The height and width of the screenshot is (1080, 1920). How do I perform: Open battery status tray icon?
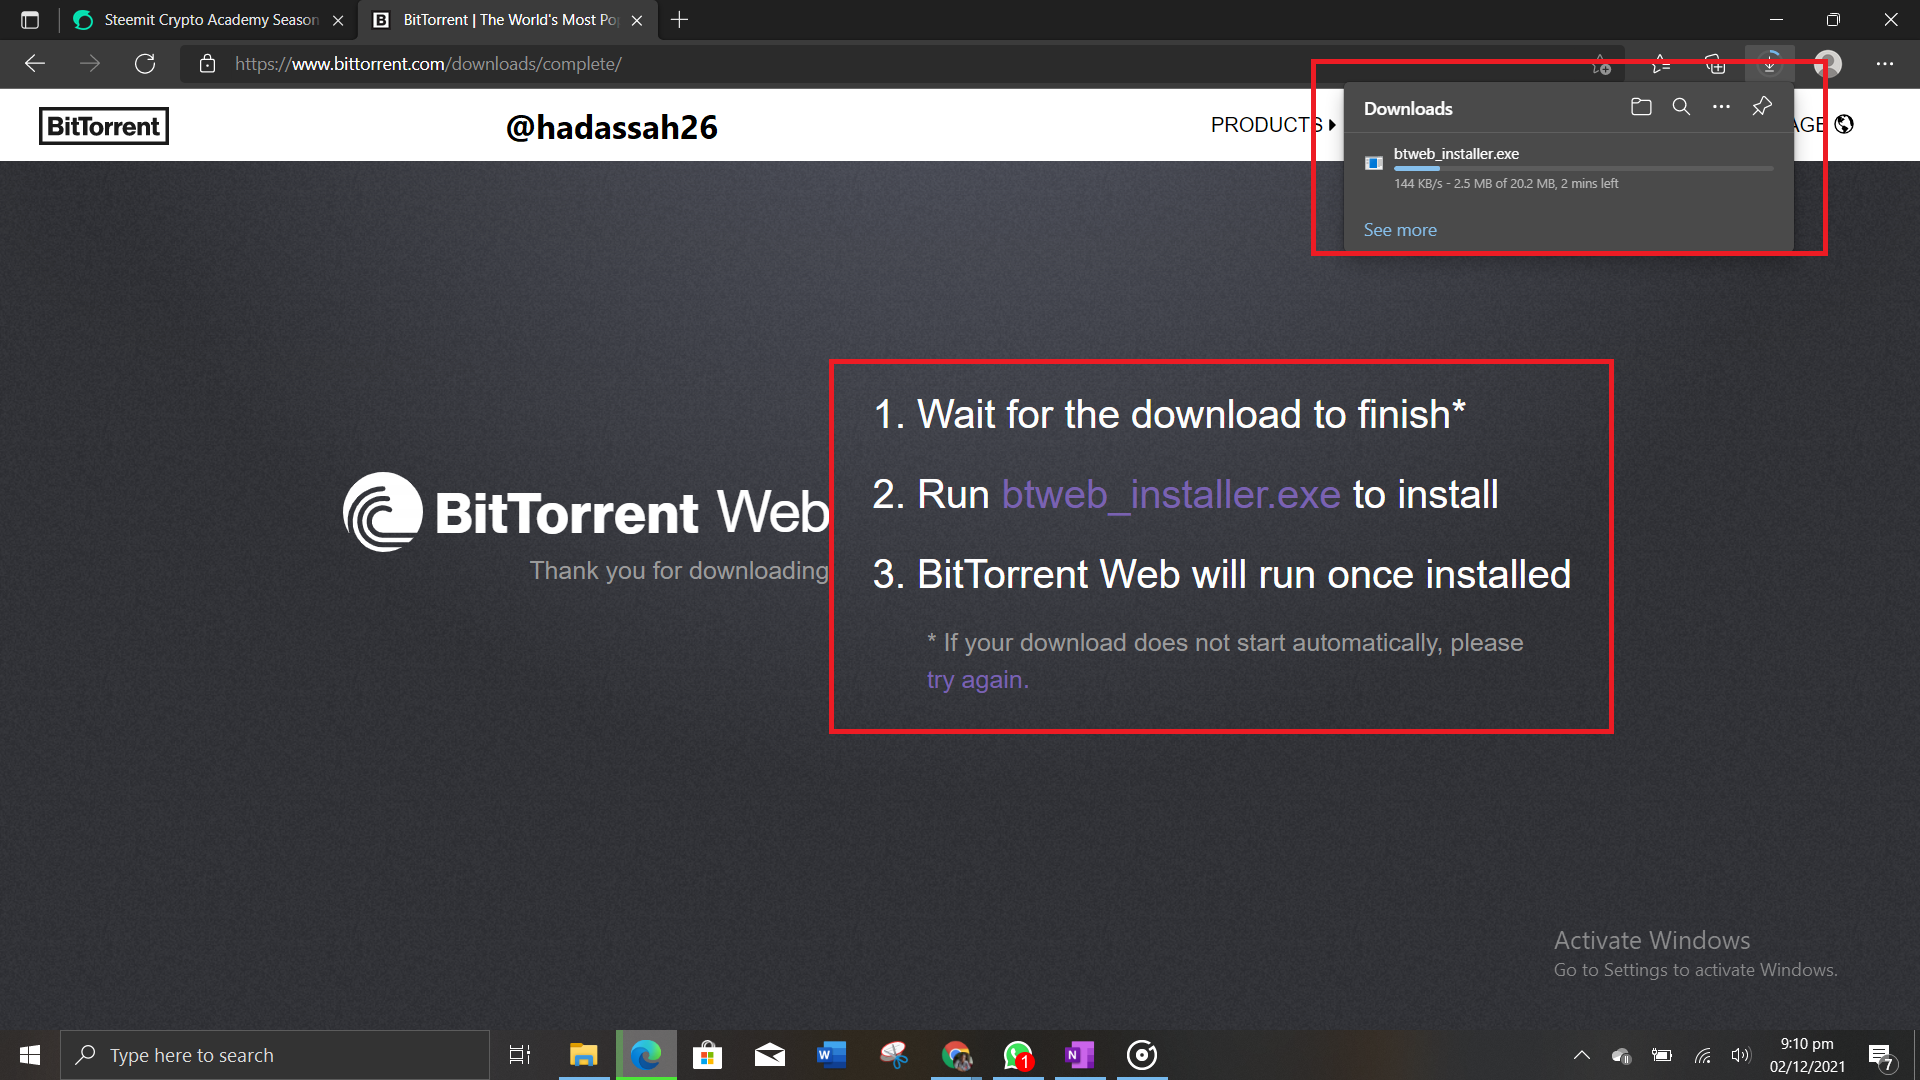(x=1662, y=1055)
